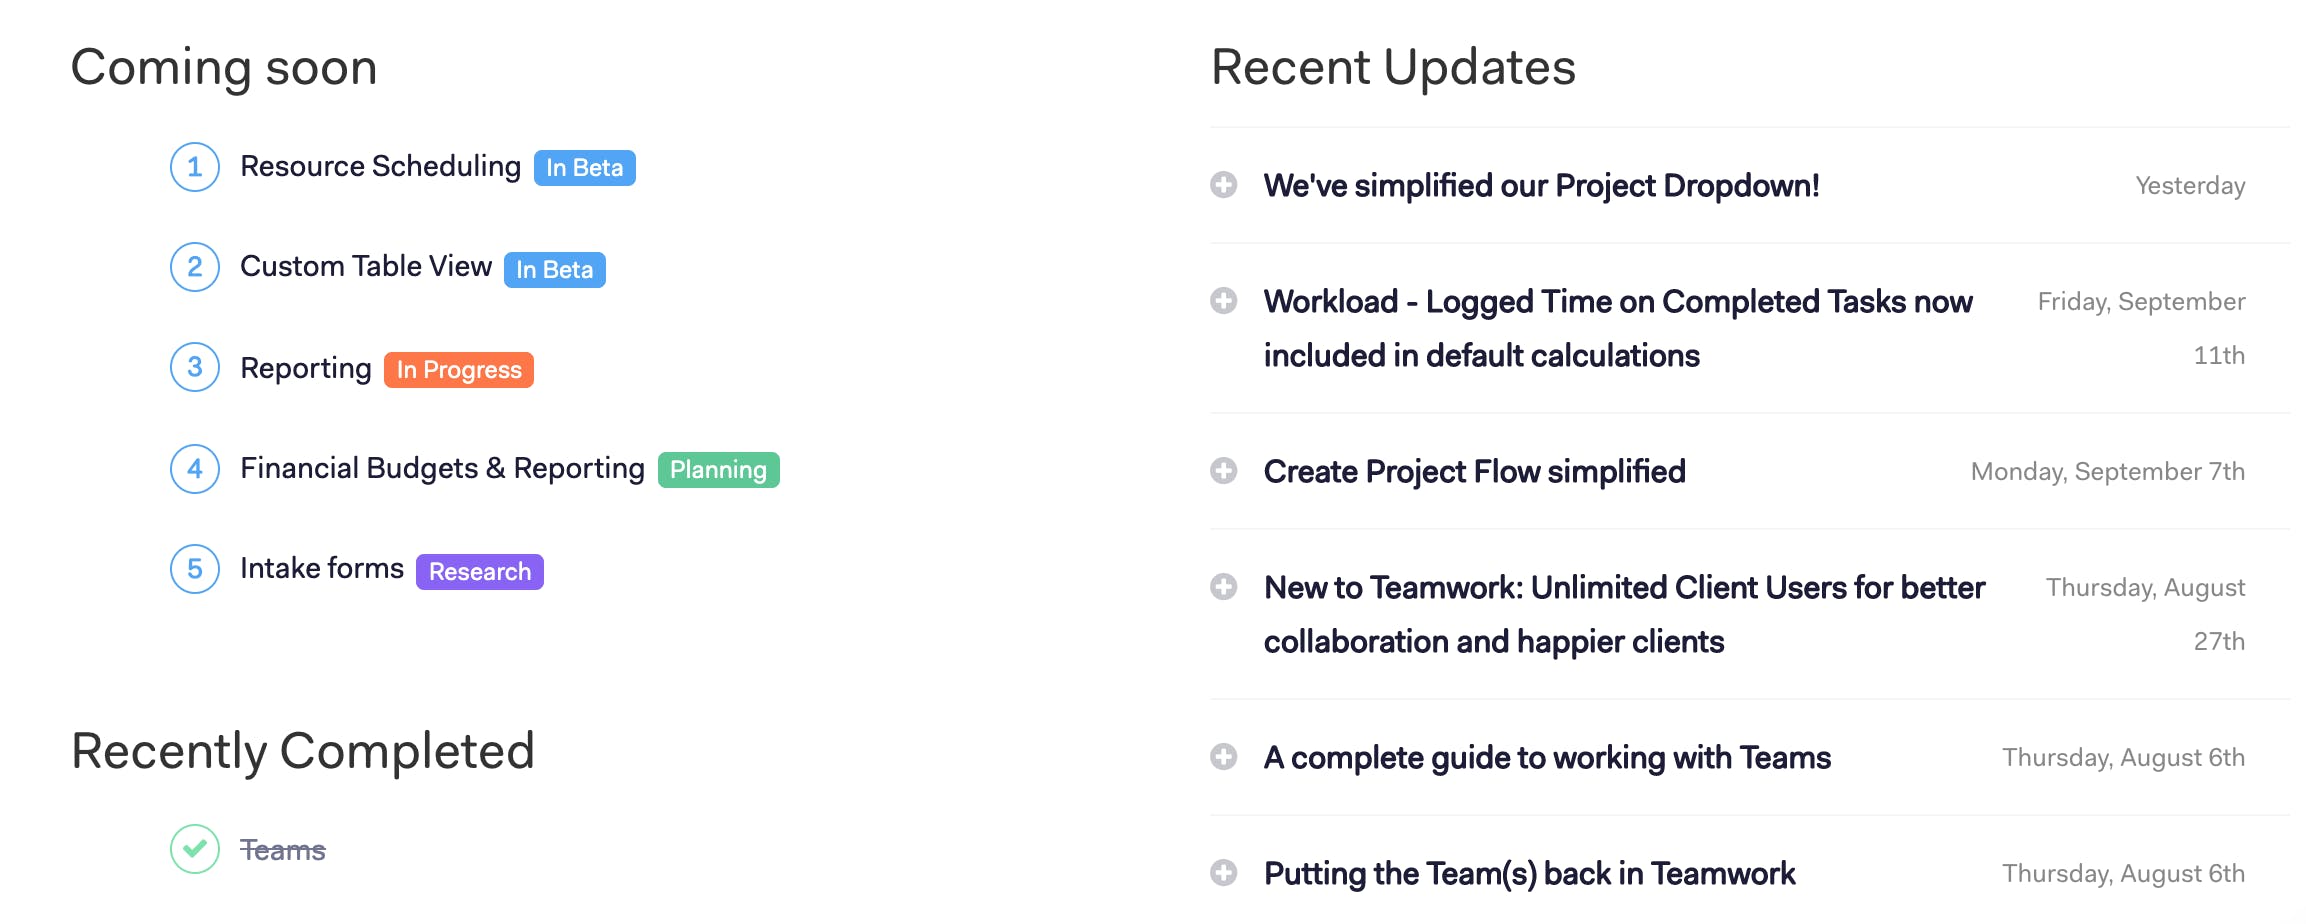
Task: Click circle 5 beside Intake forms
Action: pyautogui.click(x=195, y=569)
